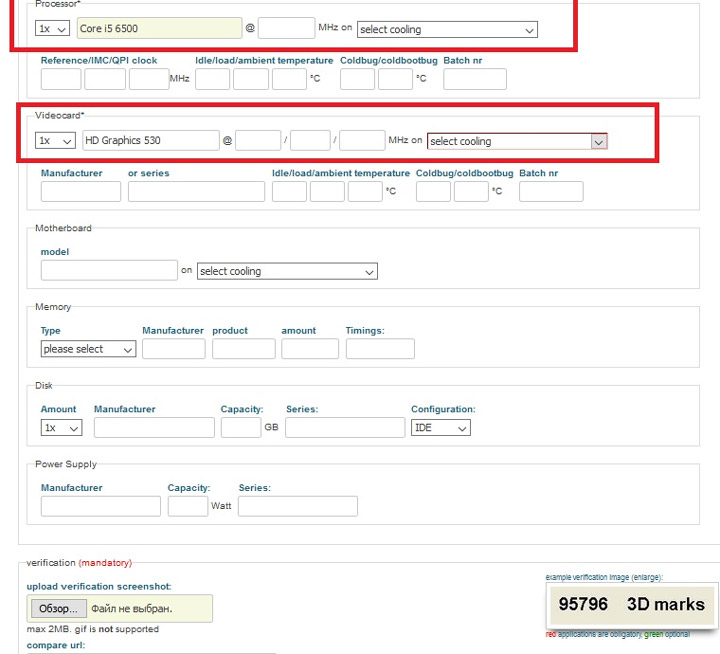
Task: Click the videocard Manufacturer field
Action: coord(81,192)
